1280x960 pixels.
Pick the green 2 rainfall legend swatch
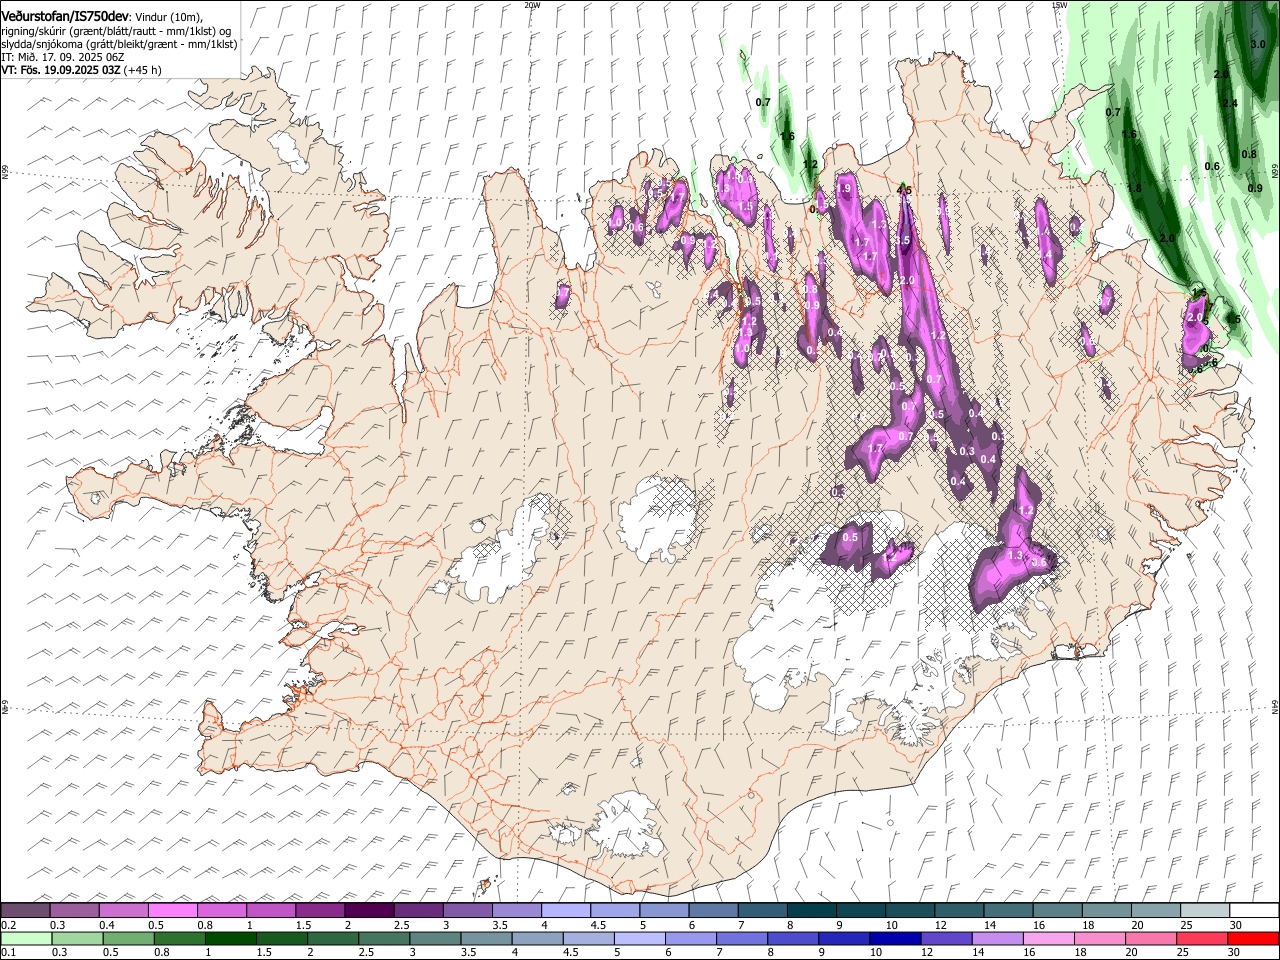click(332, 939)
